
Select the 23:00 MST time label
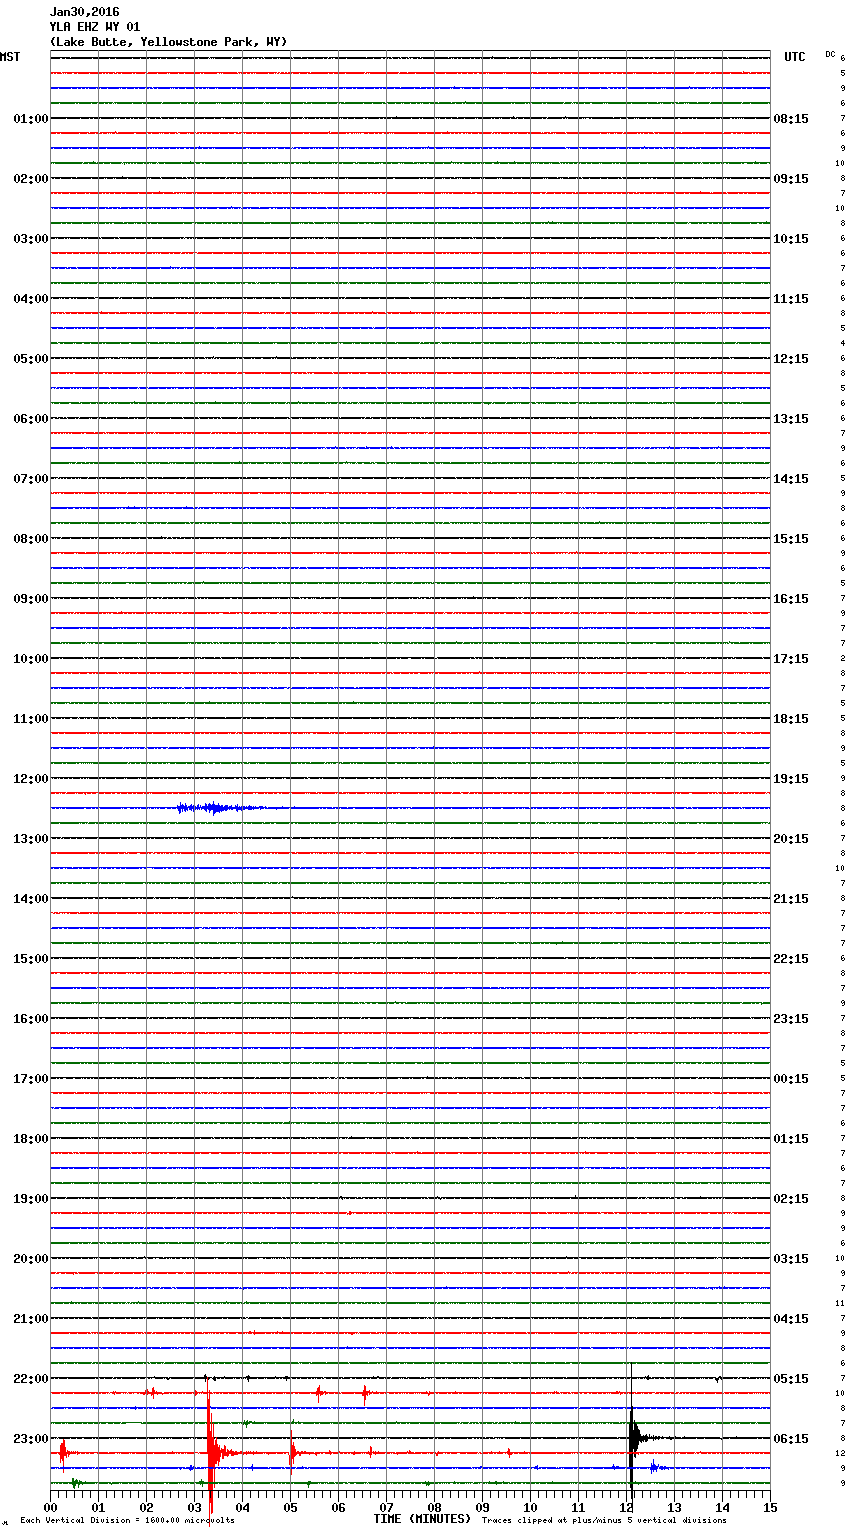coord(30,1439)
